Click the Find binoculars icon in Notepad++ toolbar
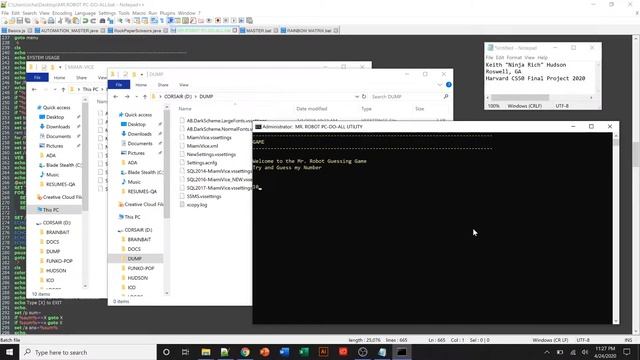This screenshot has height=360, width=640. pyautogui.click(x=102, y=20)
